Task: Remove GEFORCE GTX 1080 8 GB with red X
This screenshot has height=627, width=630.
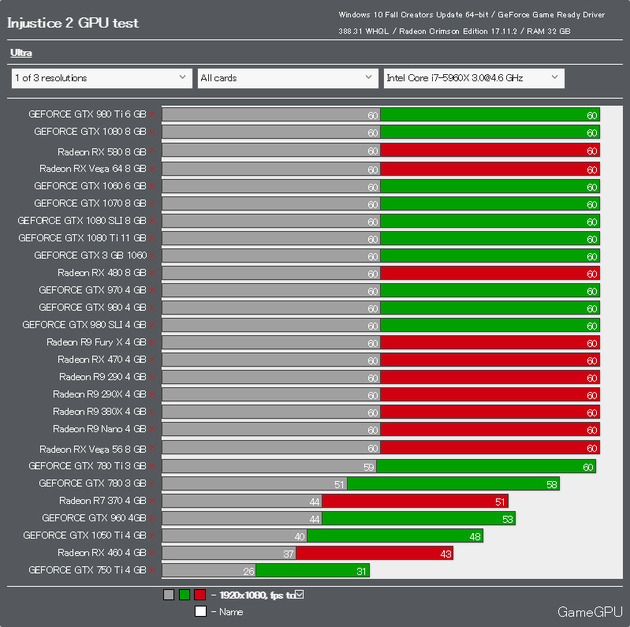Action: tap(152, 132)
